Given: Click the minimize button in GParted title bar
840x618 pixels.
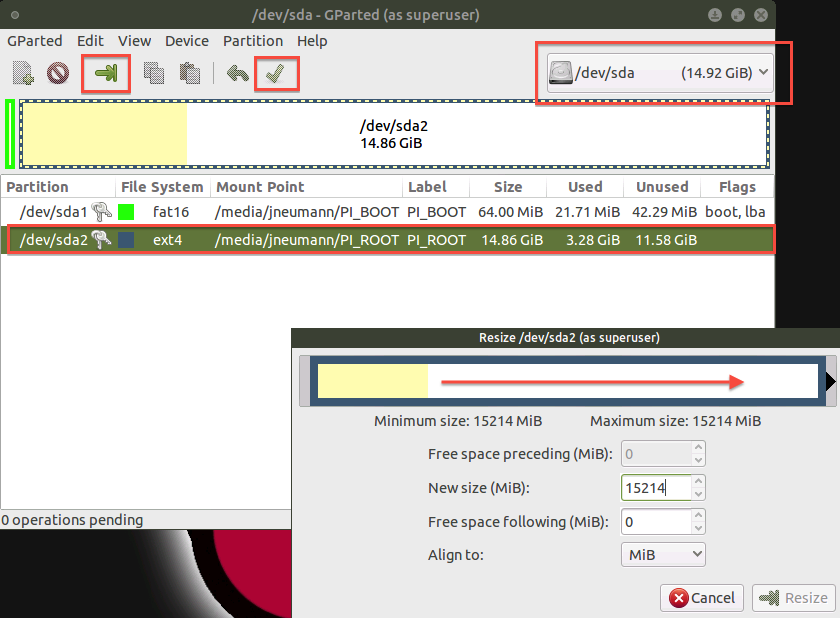Looking at the screenshot, I should click(715, 15).
